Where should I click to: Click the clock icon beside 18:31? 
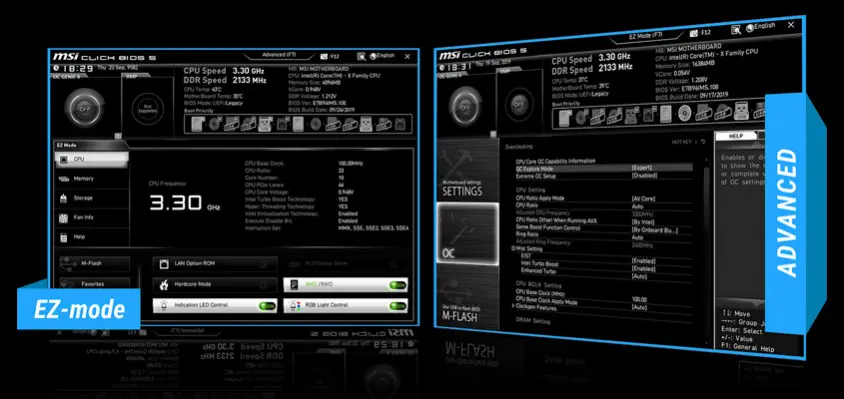[443, 68]
